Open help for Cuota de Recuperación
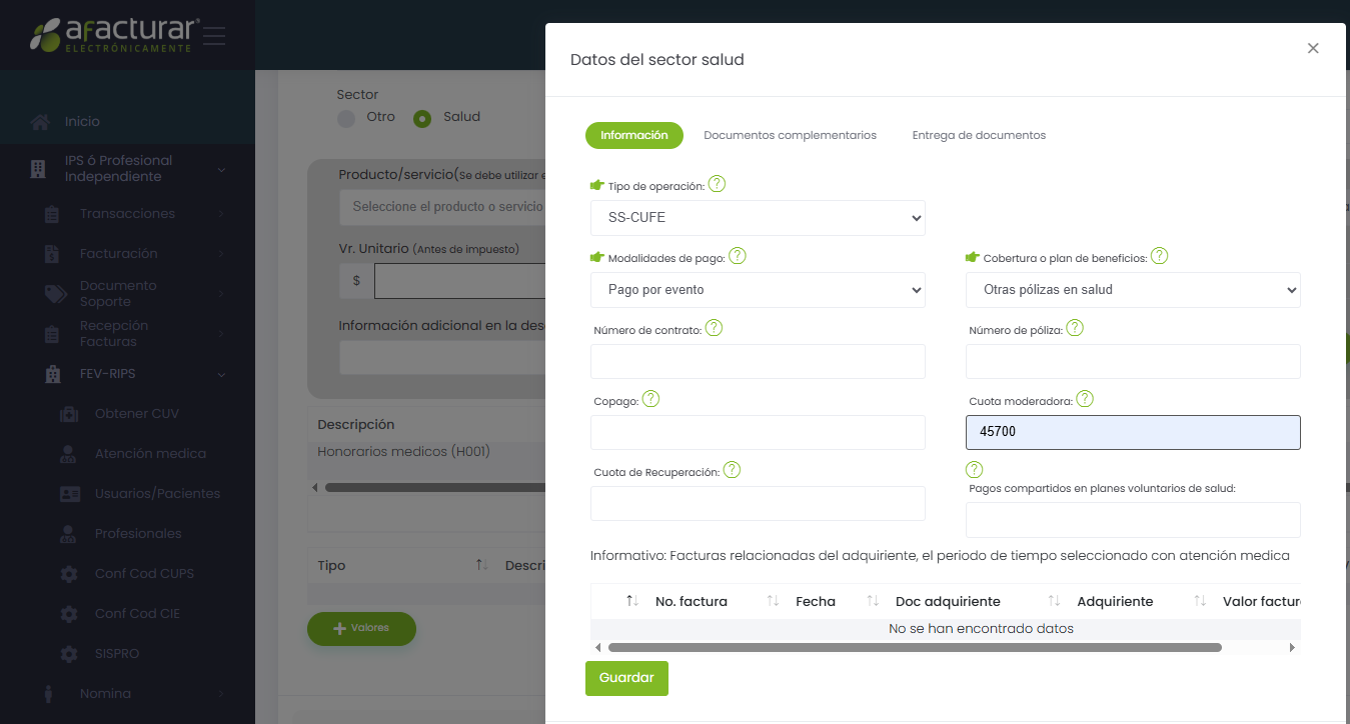The image size is (1350, 724). coord(732,470)
